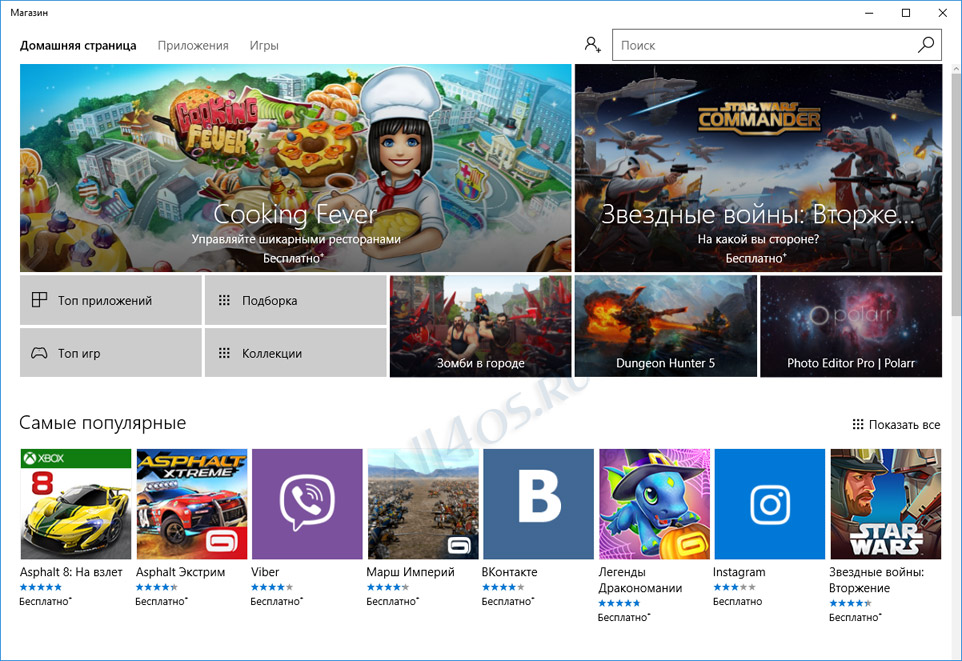Open Зомби в городе thumbnail
The image size is (962, 661).
480,326
